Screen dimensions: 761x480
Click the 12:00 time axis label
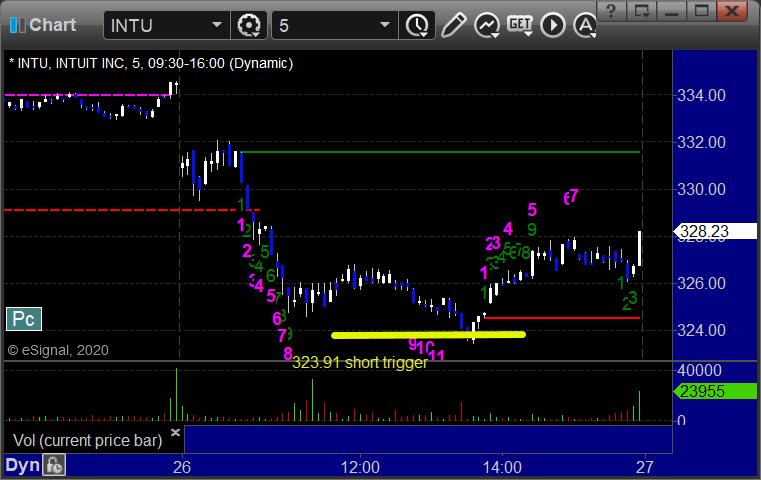360,467
